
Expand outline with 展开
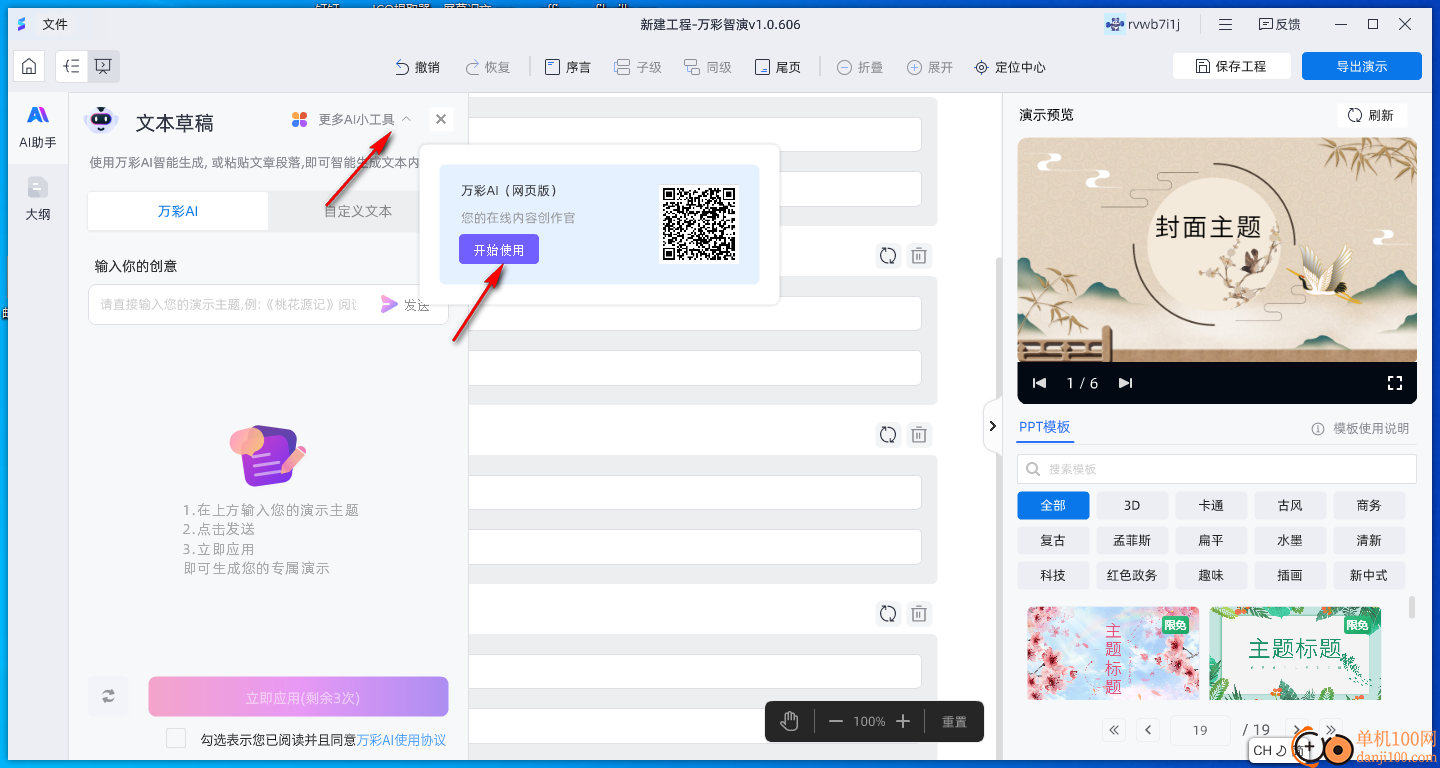point(930,67)
